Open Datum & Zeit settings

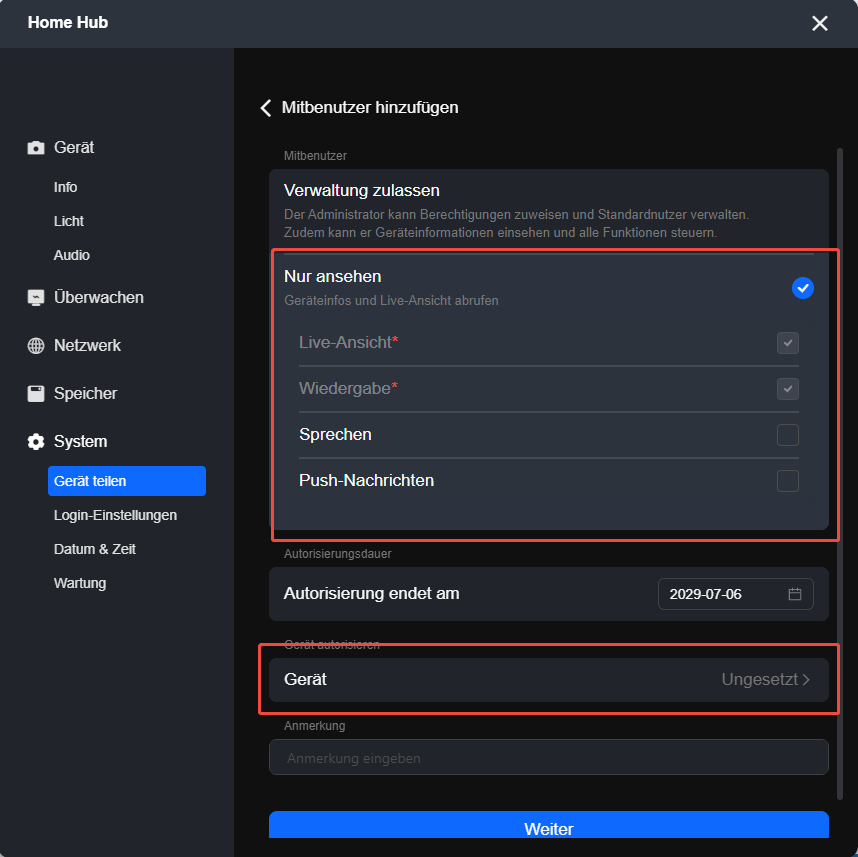[x=95, y=549]
